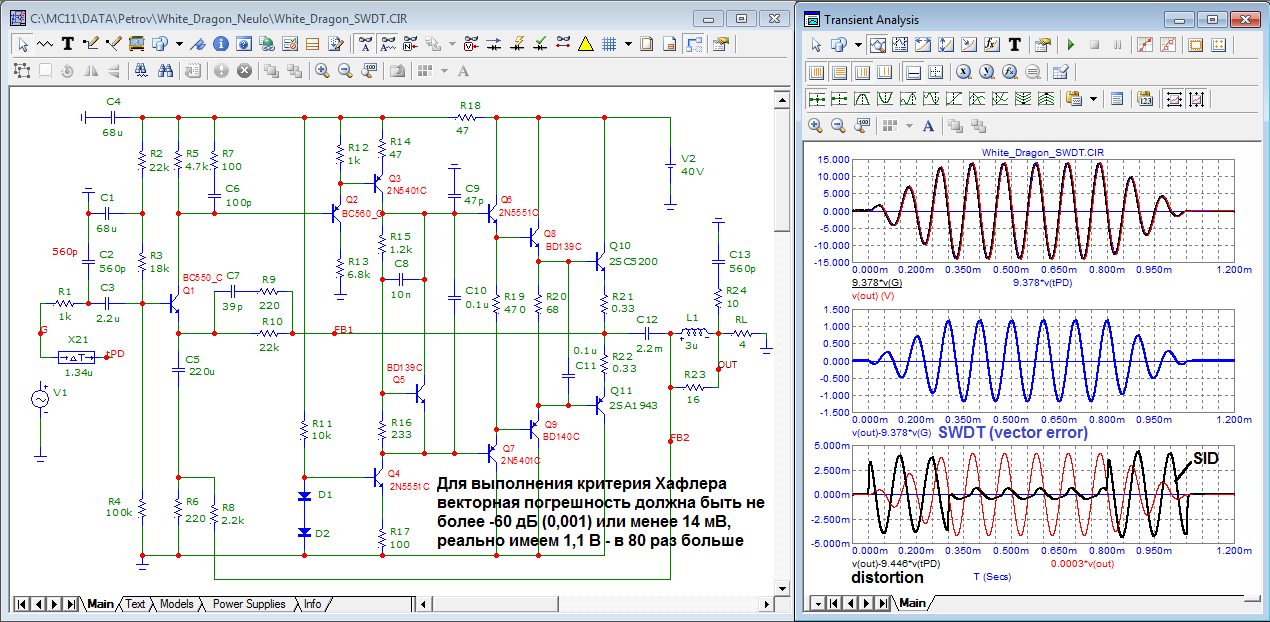
Task: Toggle node numbers display icon
Action: [x=411, y=44]
